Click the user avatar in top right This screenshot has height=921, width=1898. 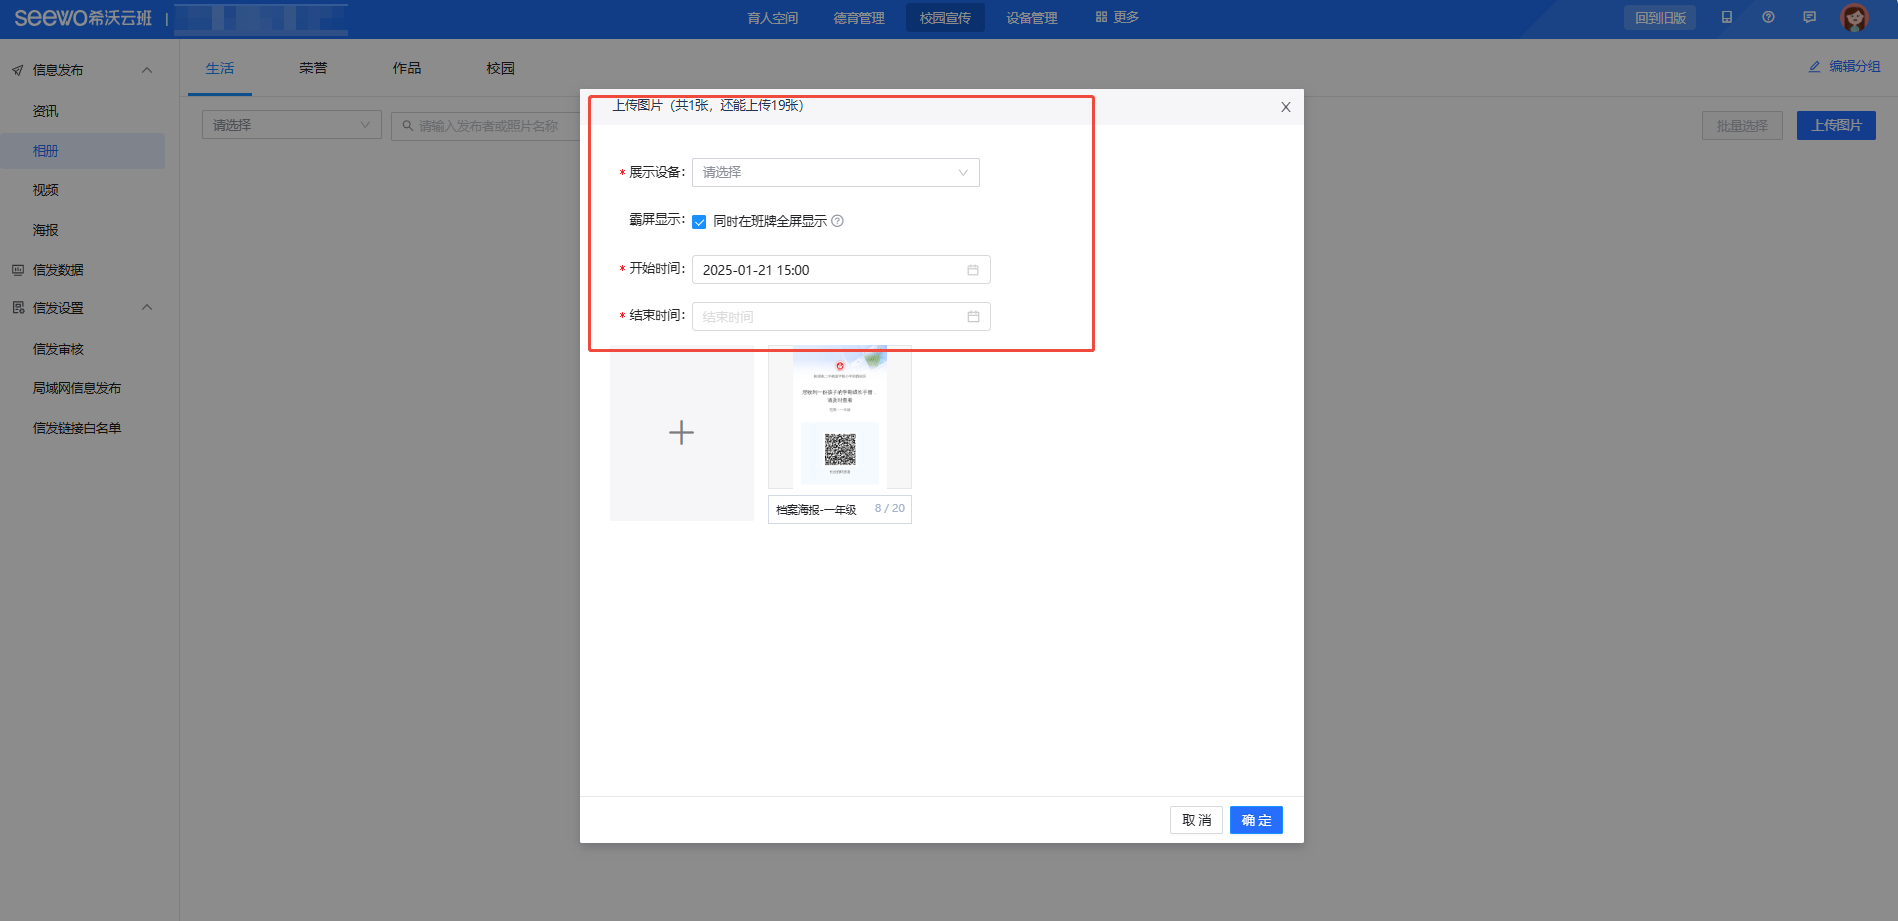click(1854, 18)
